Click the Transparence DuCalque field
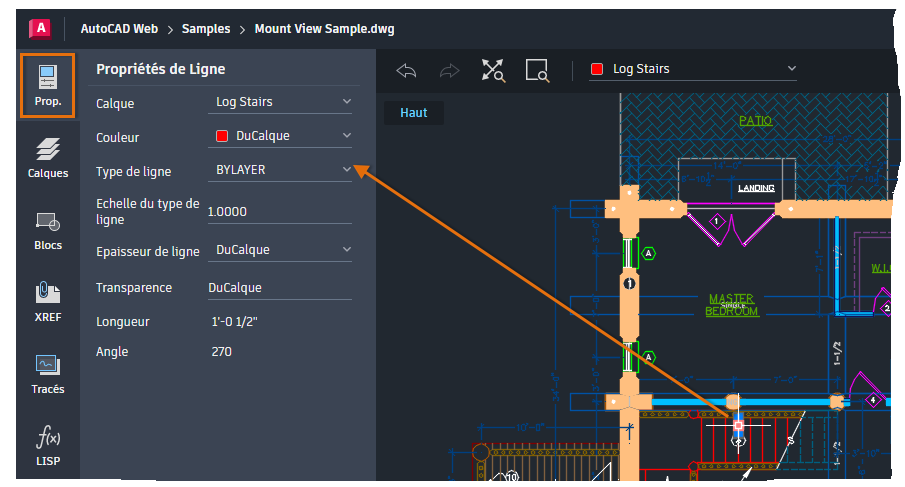 [x=280, y=287]
